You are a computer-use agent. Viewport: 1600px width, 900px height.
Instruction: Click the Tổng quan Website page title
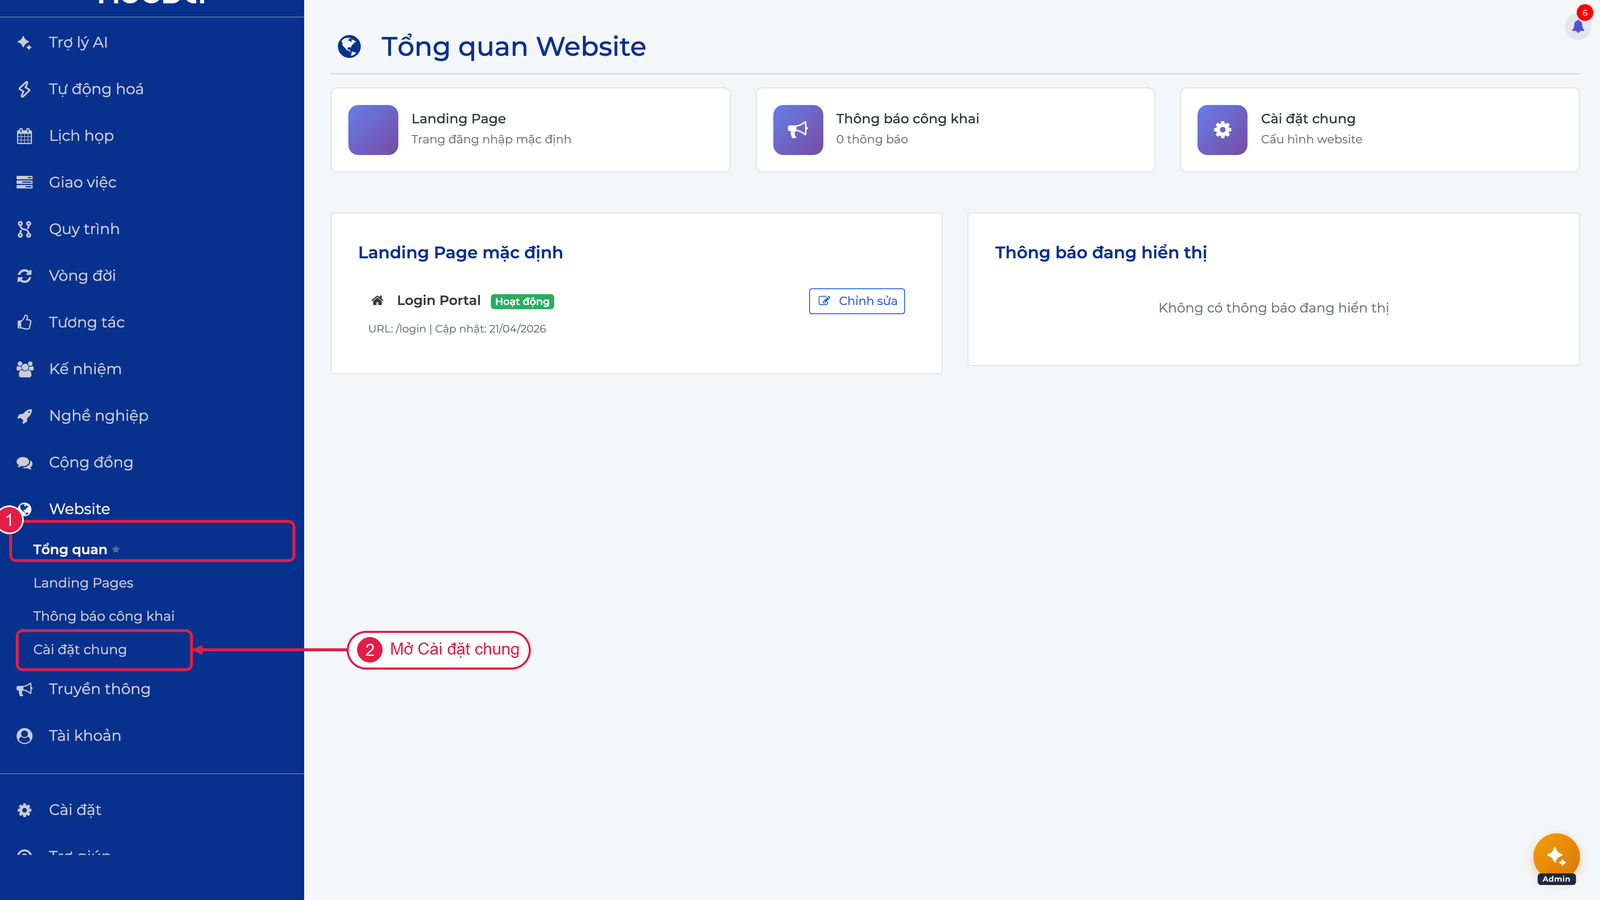514,46
